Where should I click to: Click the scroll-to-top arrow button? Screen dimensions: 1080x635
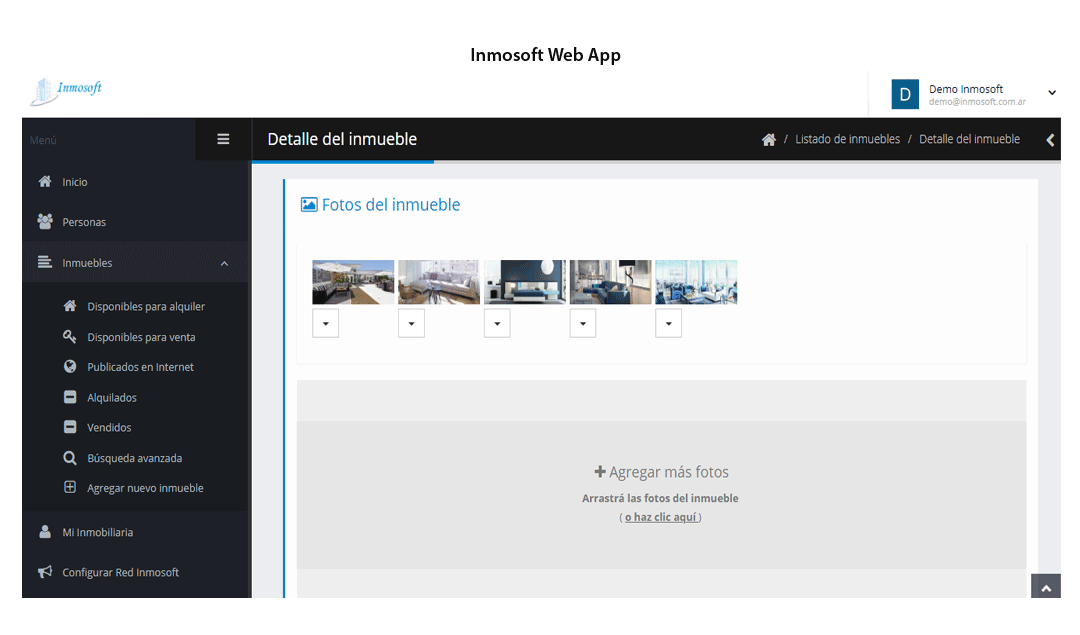[1046, 587]
